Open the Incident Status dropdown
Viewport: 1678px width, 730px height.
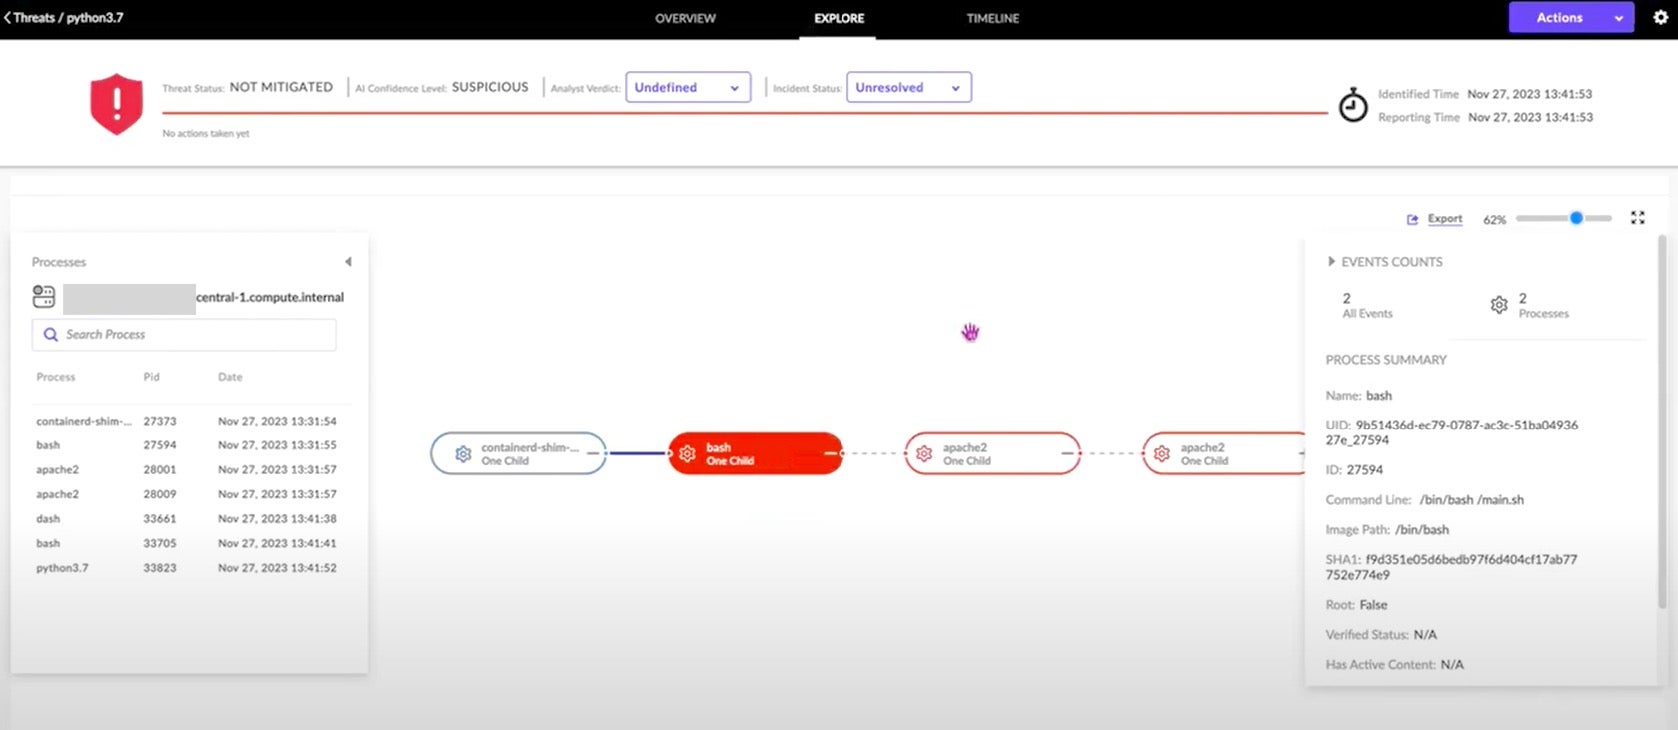point(908,88)
